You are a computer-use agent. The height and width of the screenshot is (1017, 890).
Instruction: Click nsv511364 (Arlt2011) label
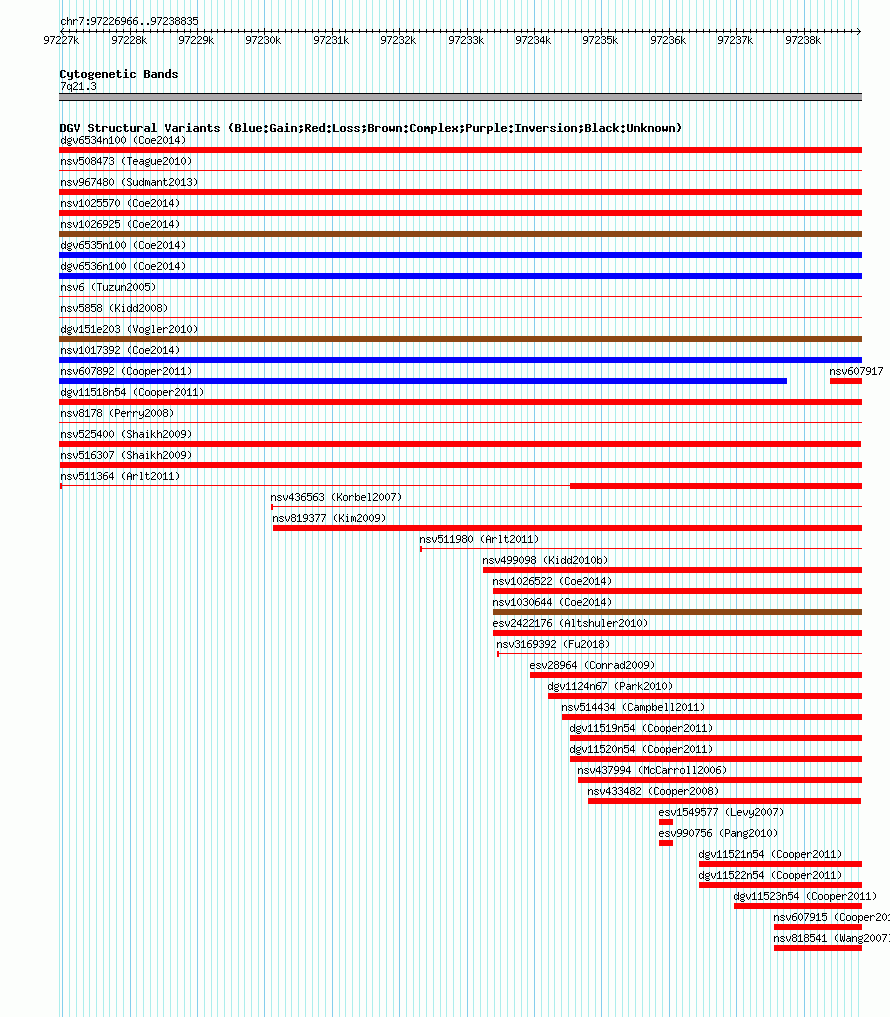click(120, 476)
